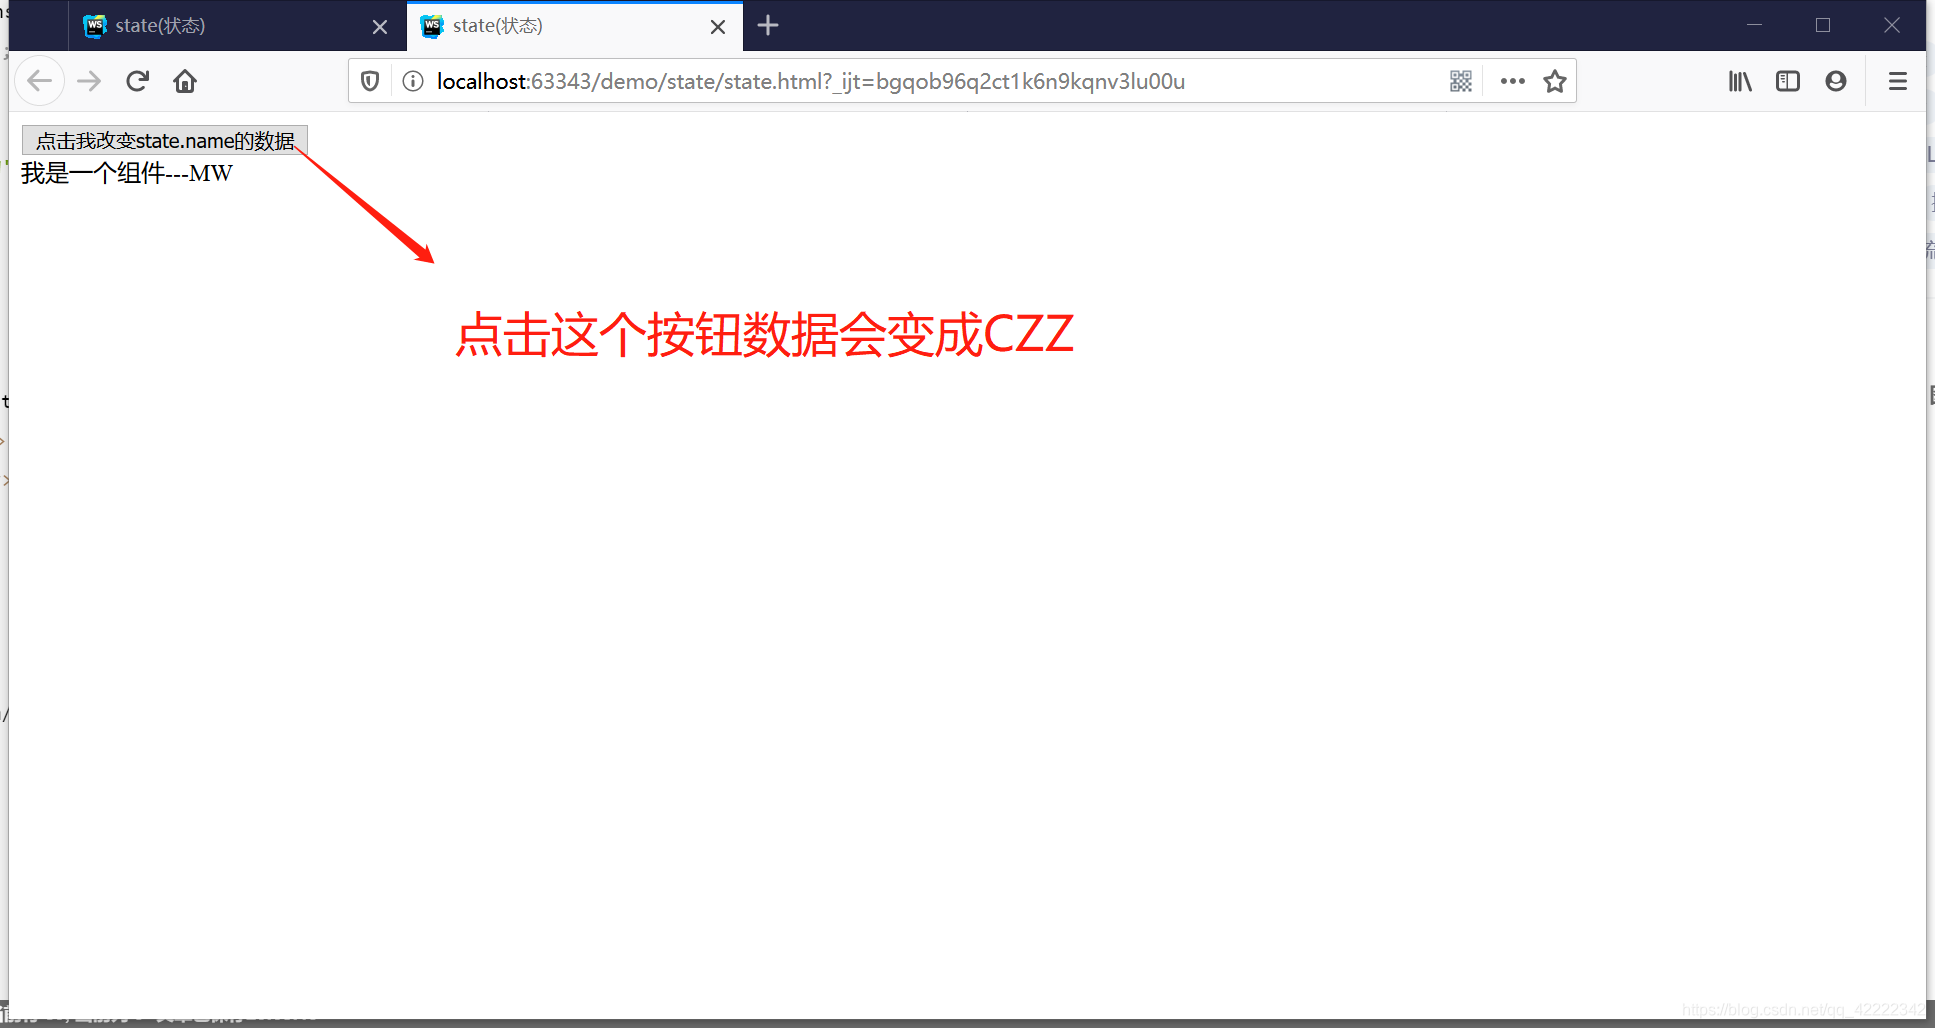The image size is (1935, 1028).
Task: Bookmark this page with the star icon
Action: click(1555, 81)
